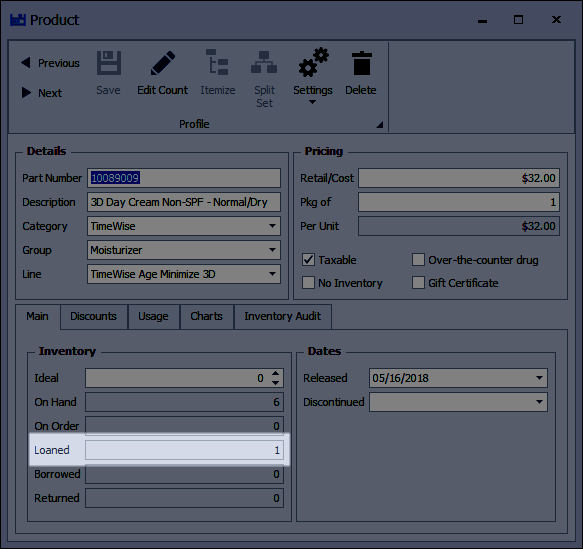
Task: Uncheck the Taxable checkbox
Action: pos(308,260)
